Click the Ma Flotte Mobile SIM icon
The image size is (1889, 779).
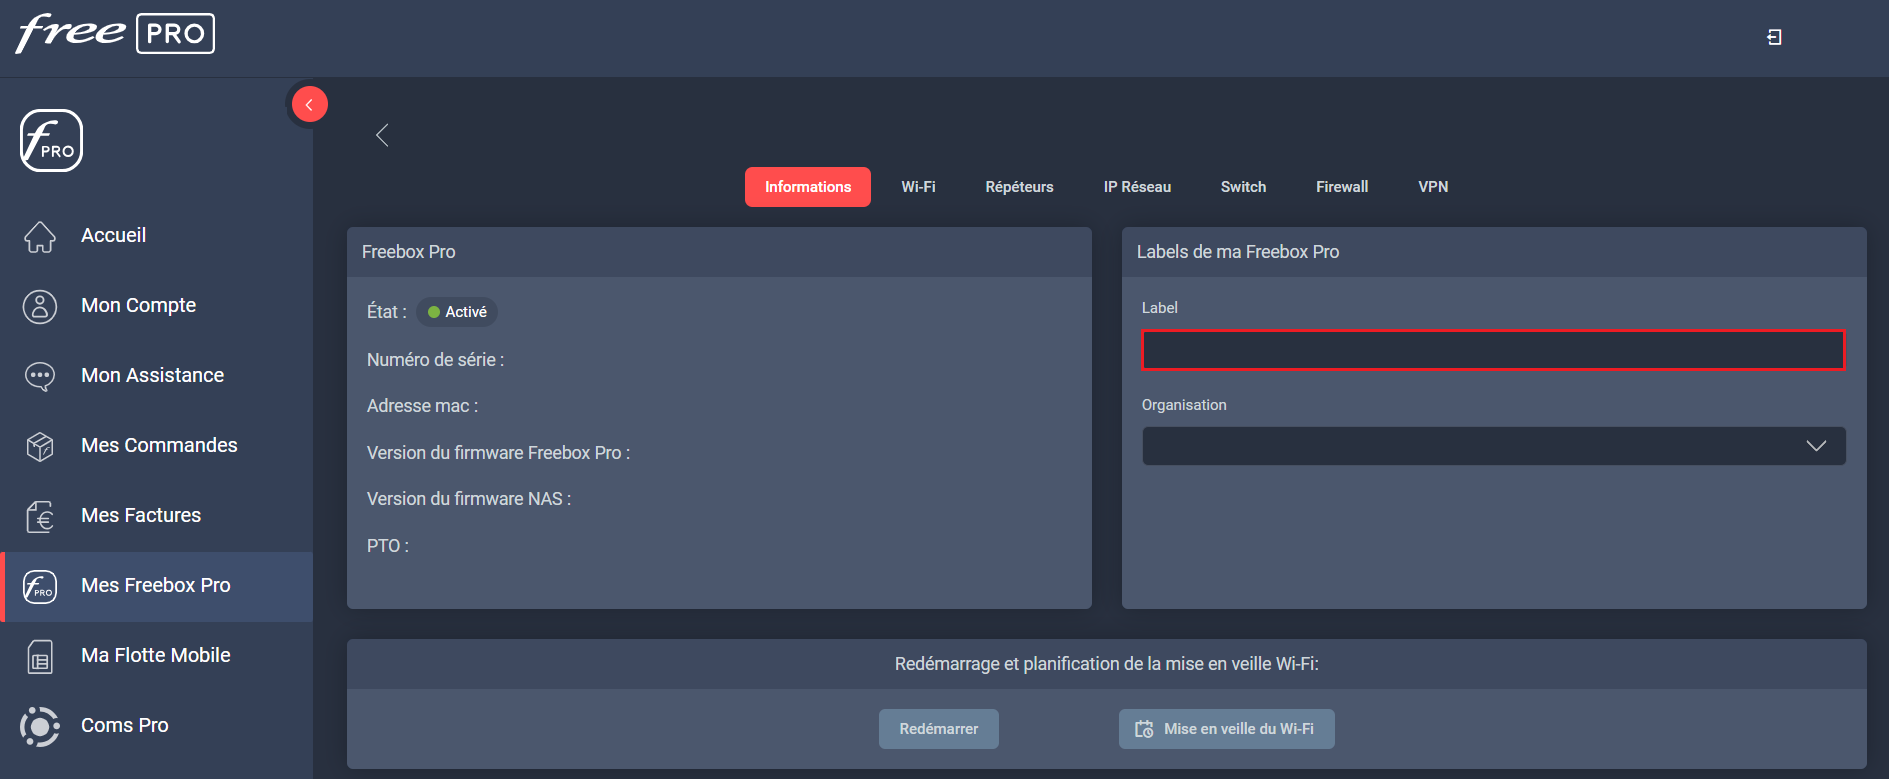(x=40, y=656)
